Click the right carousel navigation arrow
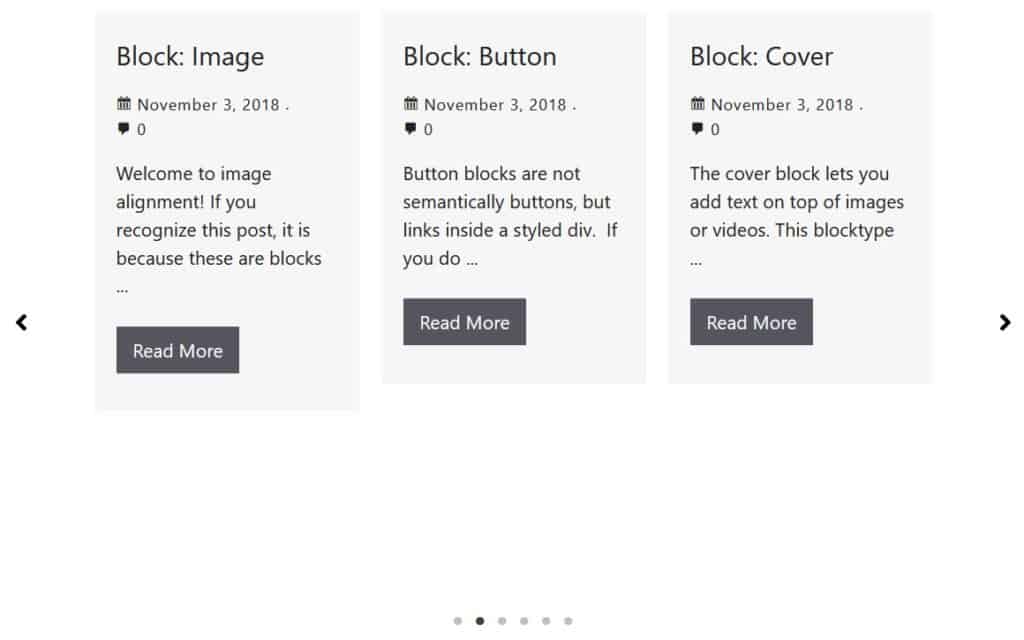 (x=1005, y=322)
